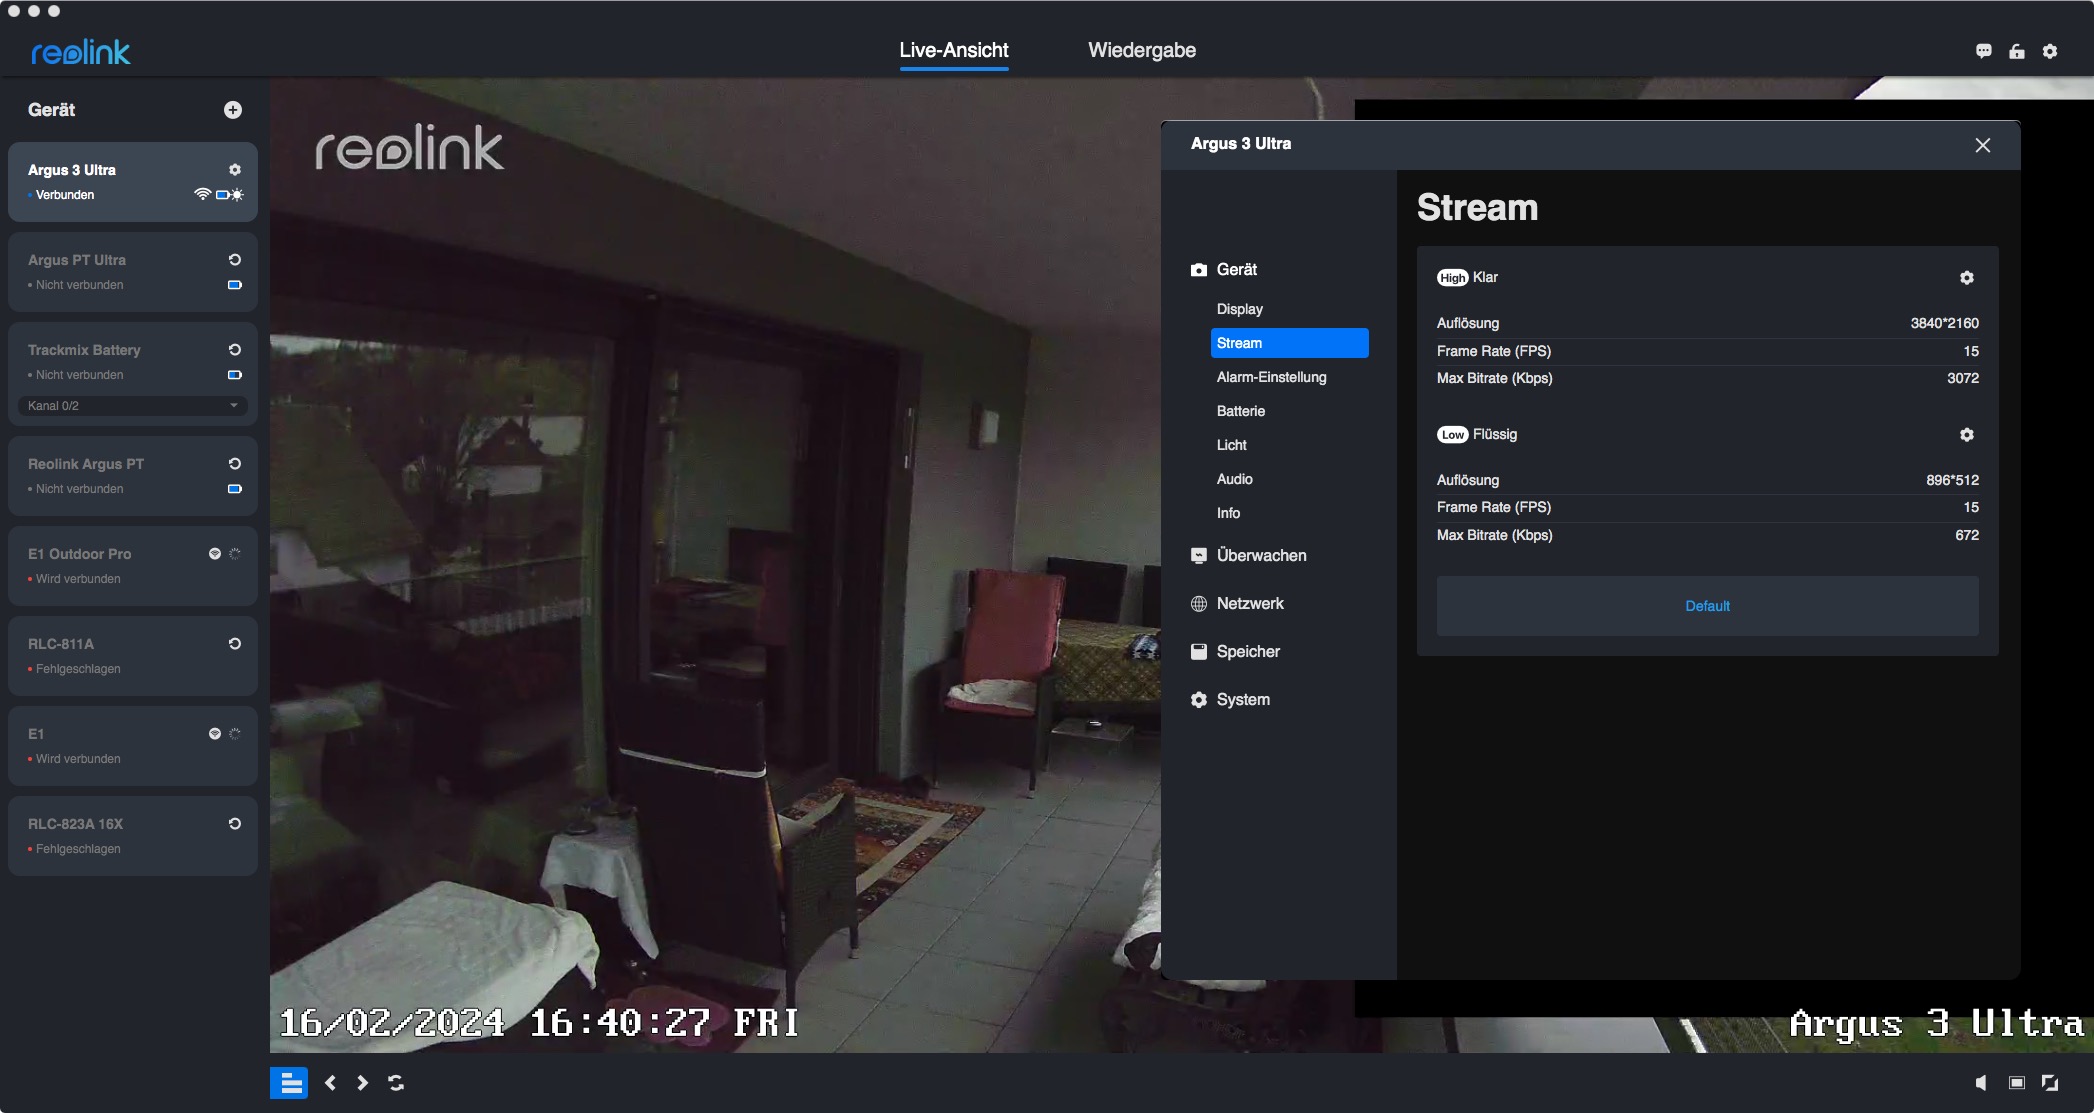This screenshot has width=2094, height=1113.
Task: Reconnect Argus PT Ultra with refresh icon
Action: click(x=235, y=260)
